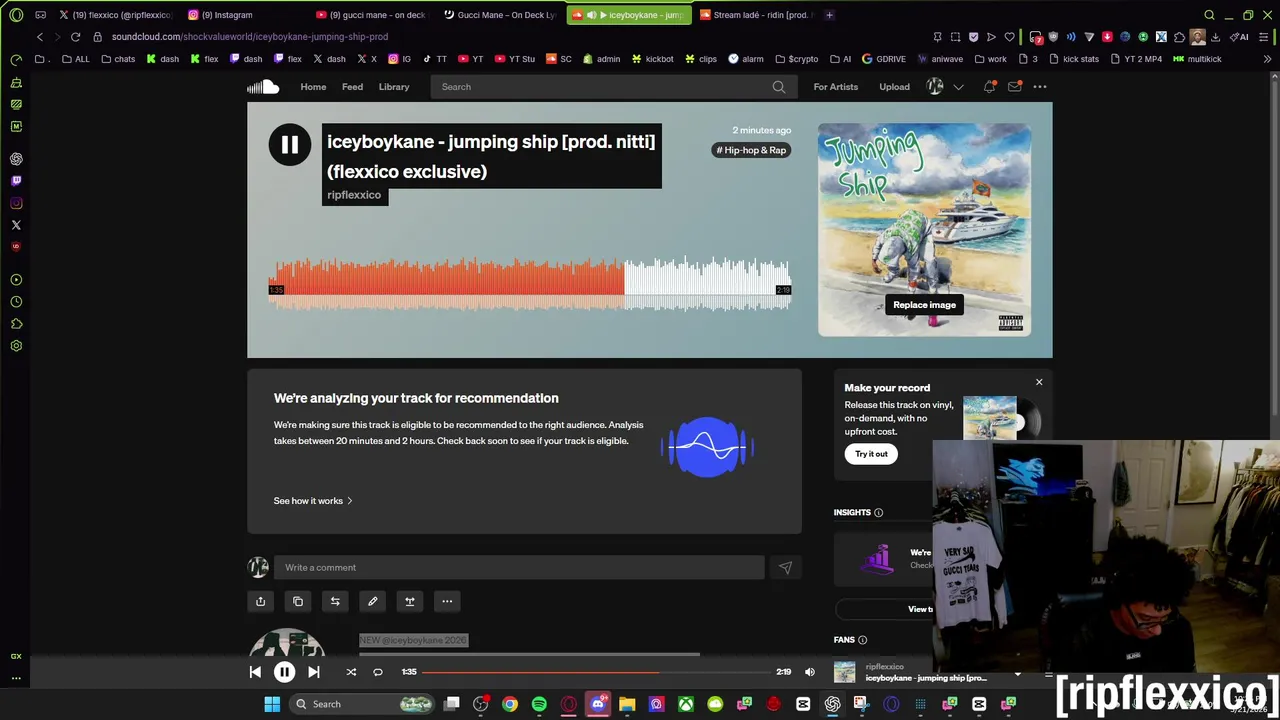Skip to next track in the player bar
The width and height of the screenshot is (1280, 720).
[x=313, y=672]
